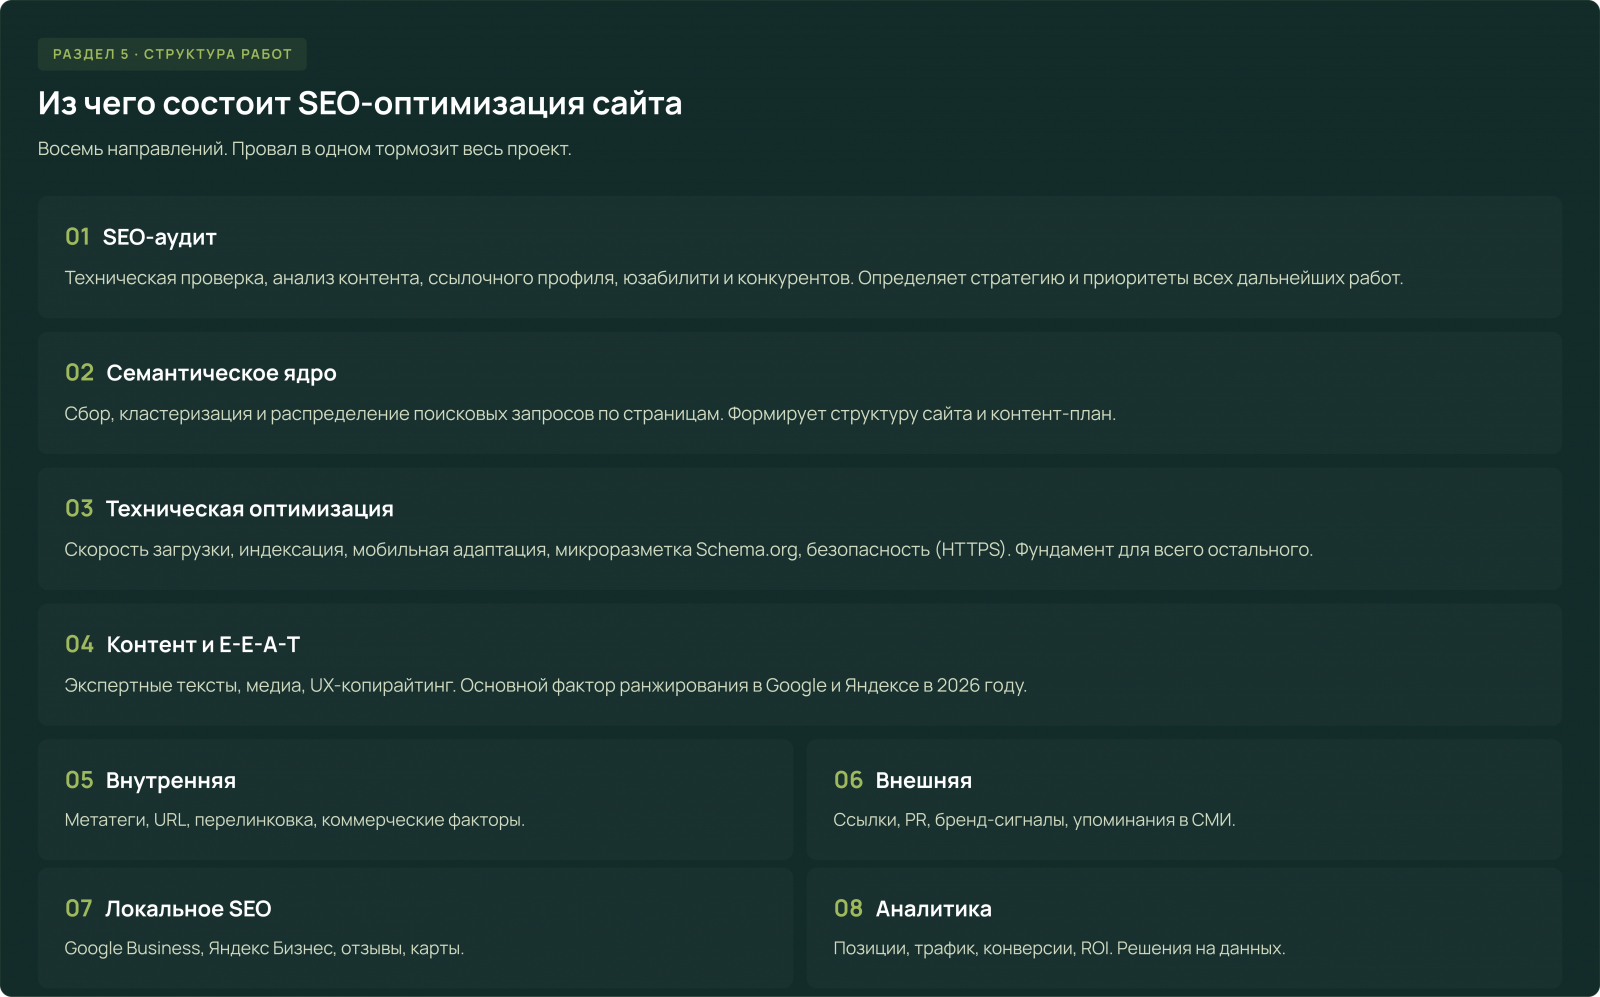Click the text 'Google Business, Яндекс Бизнес, отзывы, карты.'
Screen dimensions: 1600x997
[264, 948]
